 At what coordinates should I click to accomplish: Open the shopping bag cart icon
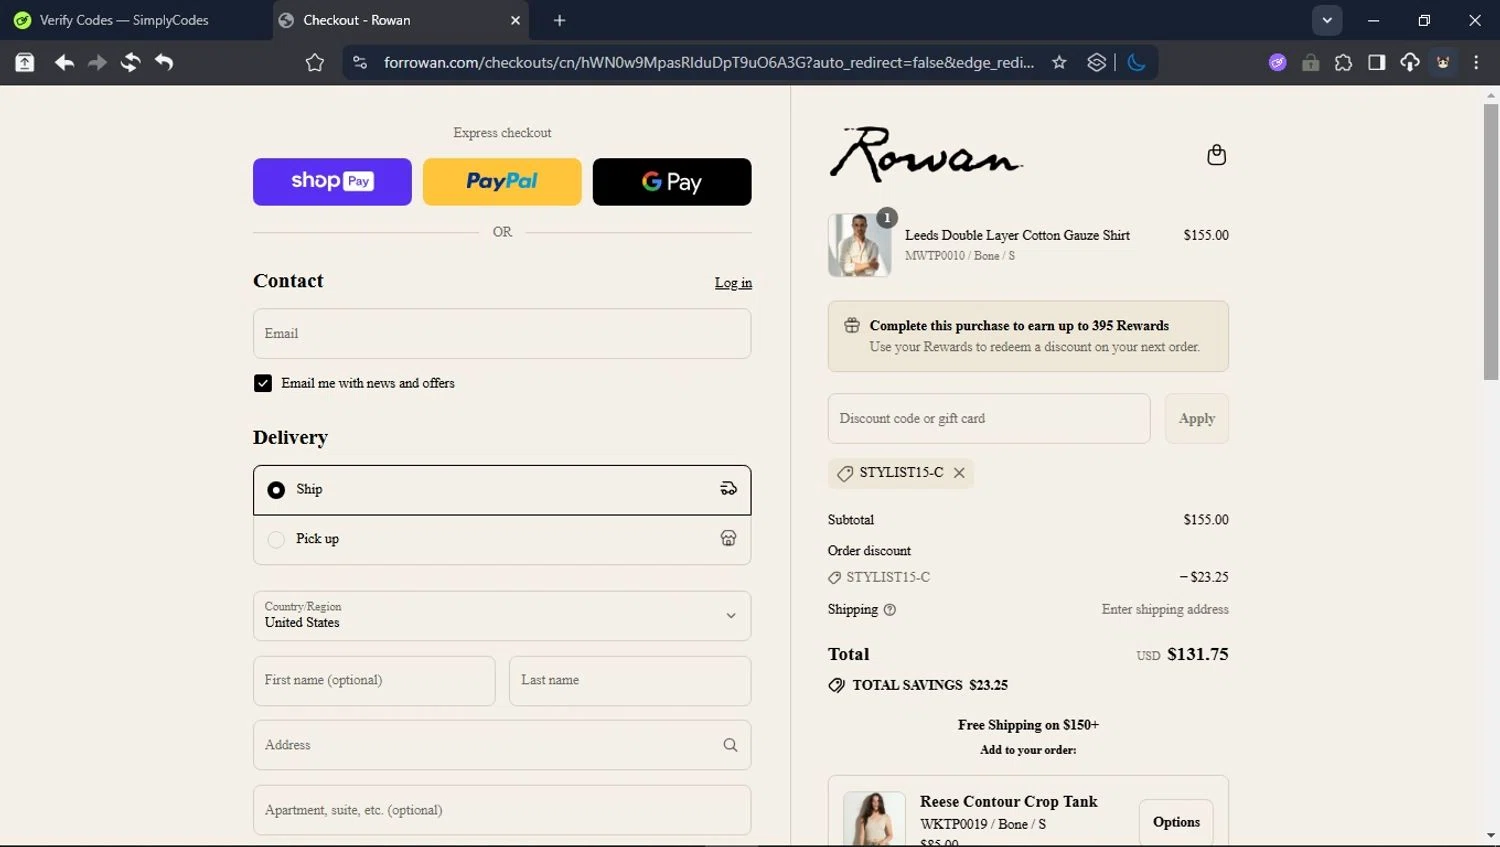tap(1216, 155)
